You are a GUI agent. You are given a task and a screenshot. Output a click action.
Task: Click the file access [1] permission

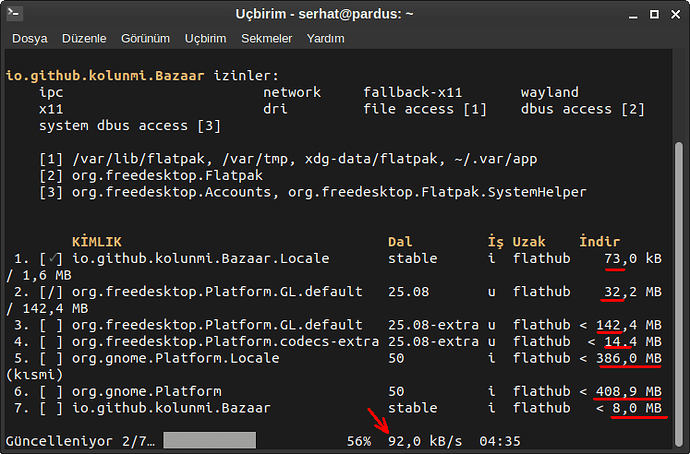tap(425, 109)
